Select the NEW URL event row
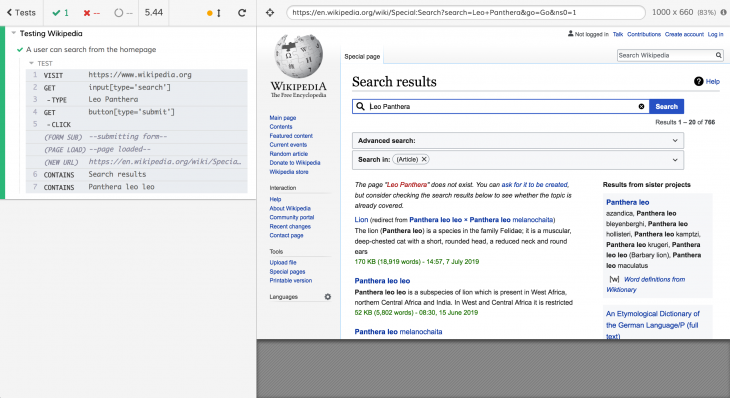The height and width of the screenshot is (398, 730). pyautogui.click(x=137, y=162)
